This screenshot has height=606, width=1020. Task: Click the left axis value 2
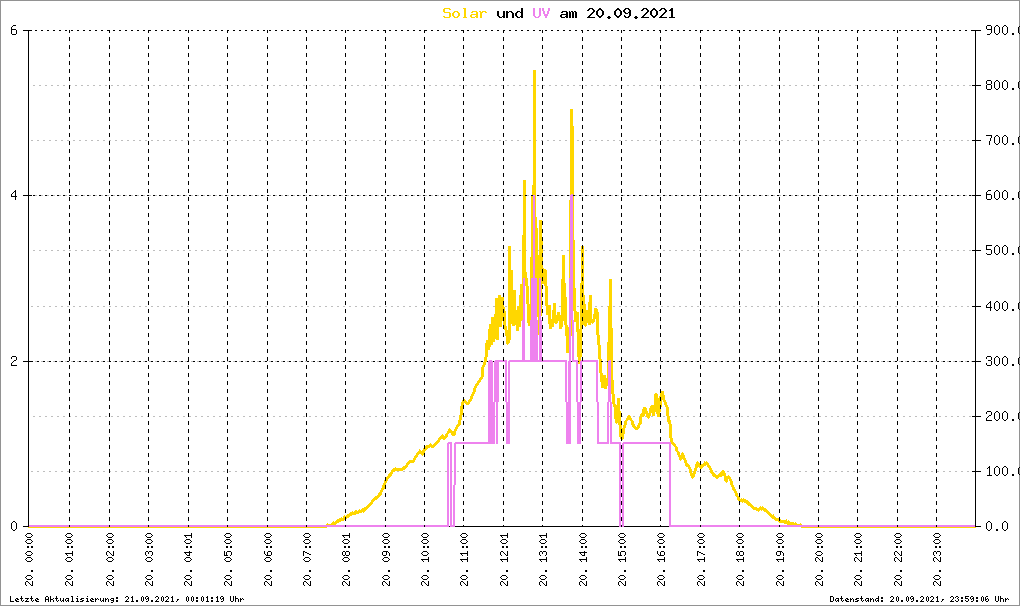[13, 361]
